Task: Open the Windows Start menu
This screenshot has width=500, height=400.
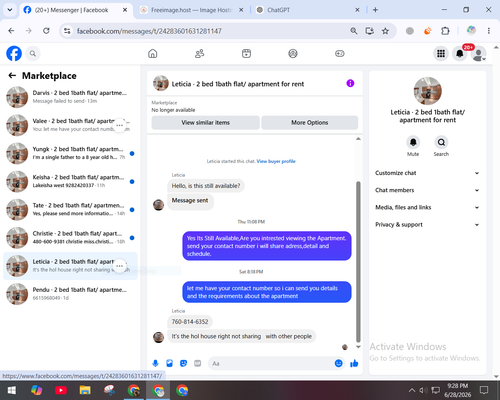Action: (12, 390)
